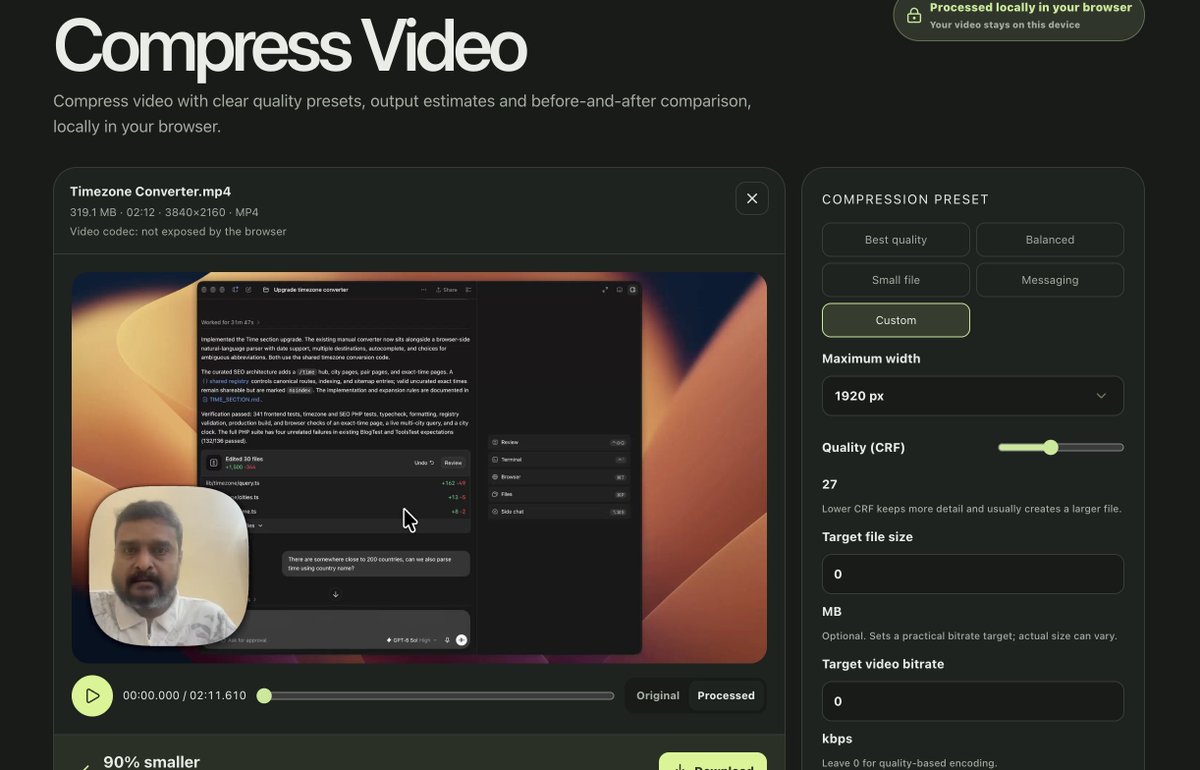Click the Target video bitrate field
The image size is (1200, 770).
(973, 702)
